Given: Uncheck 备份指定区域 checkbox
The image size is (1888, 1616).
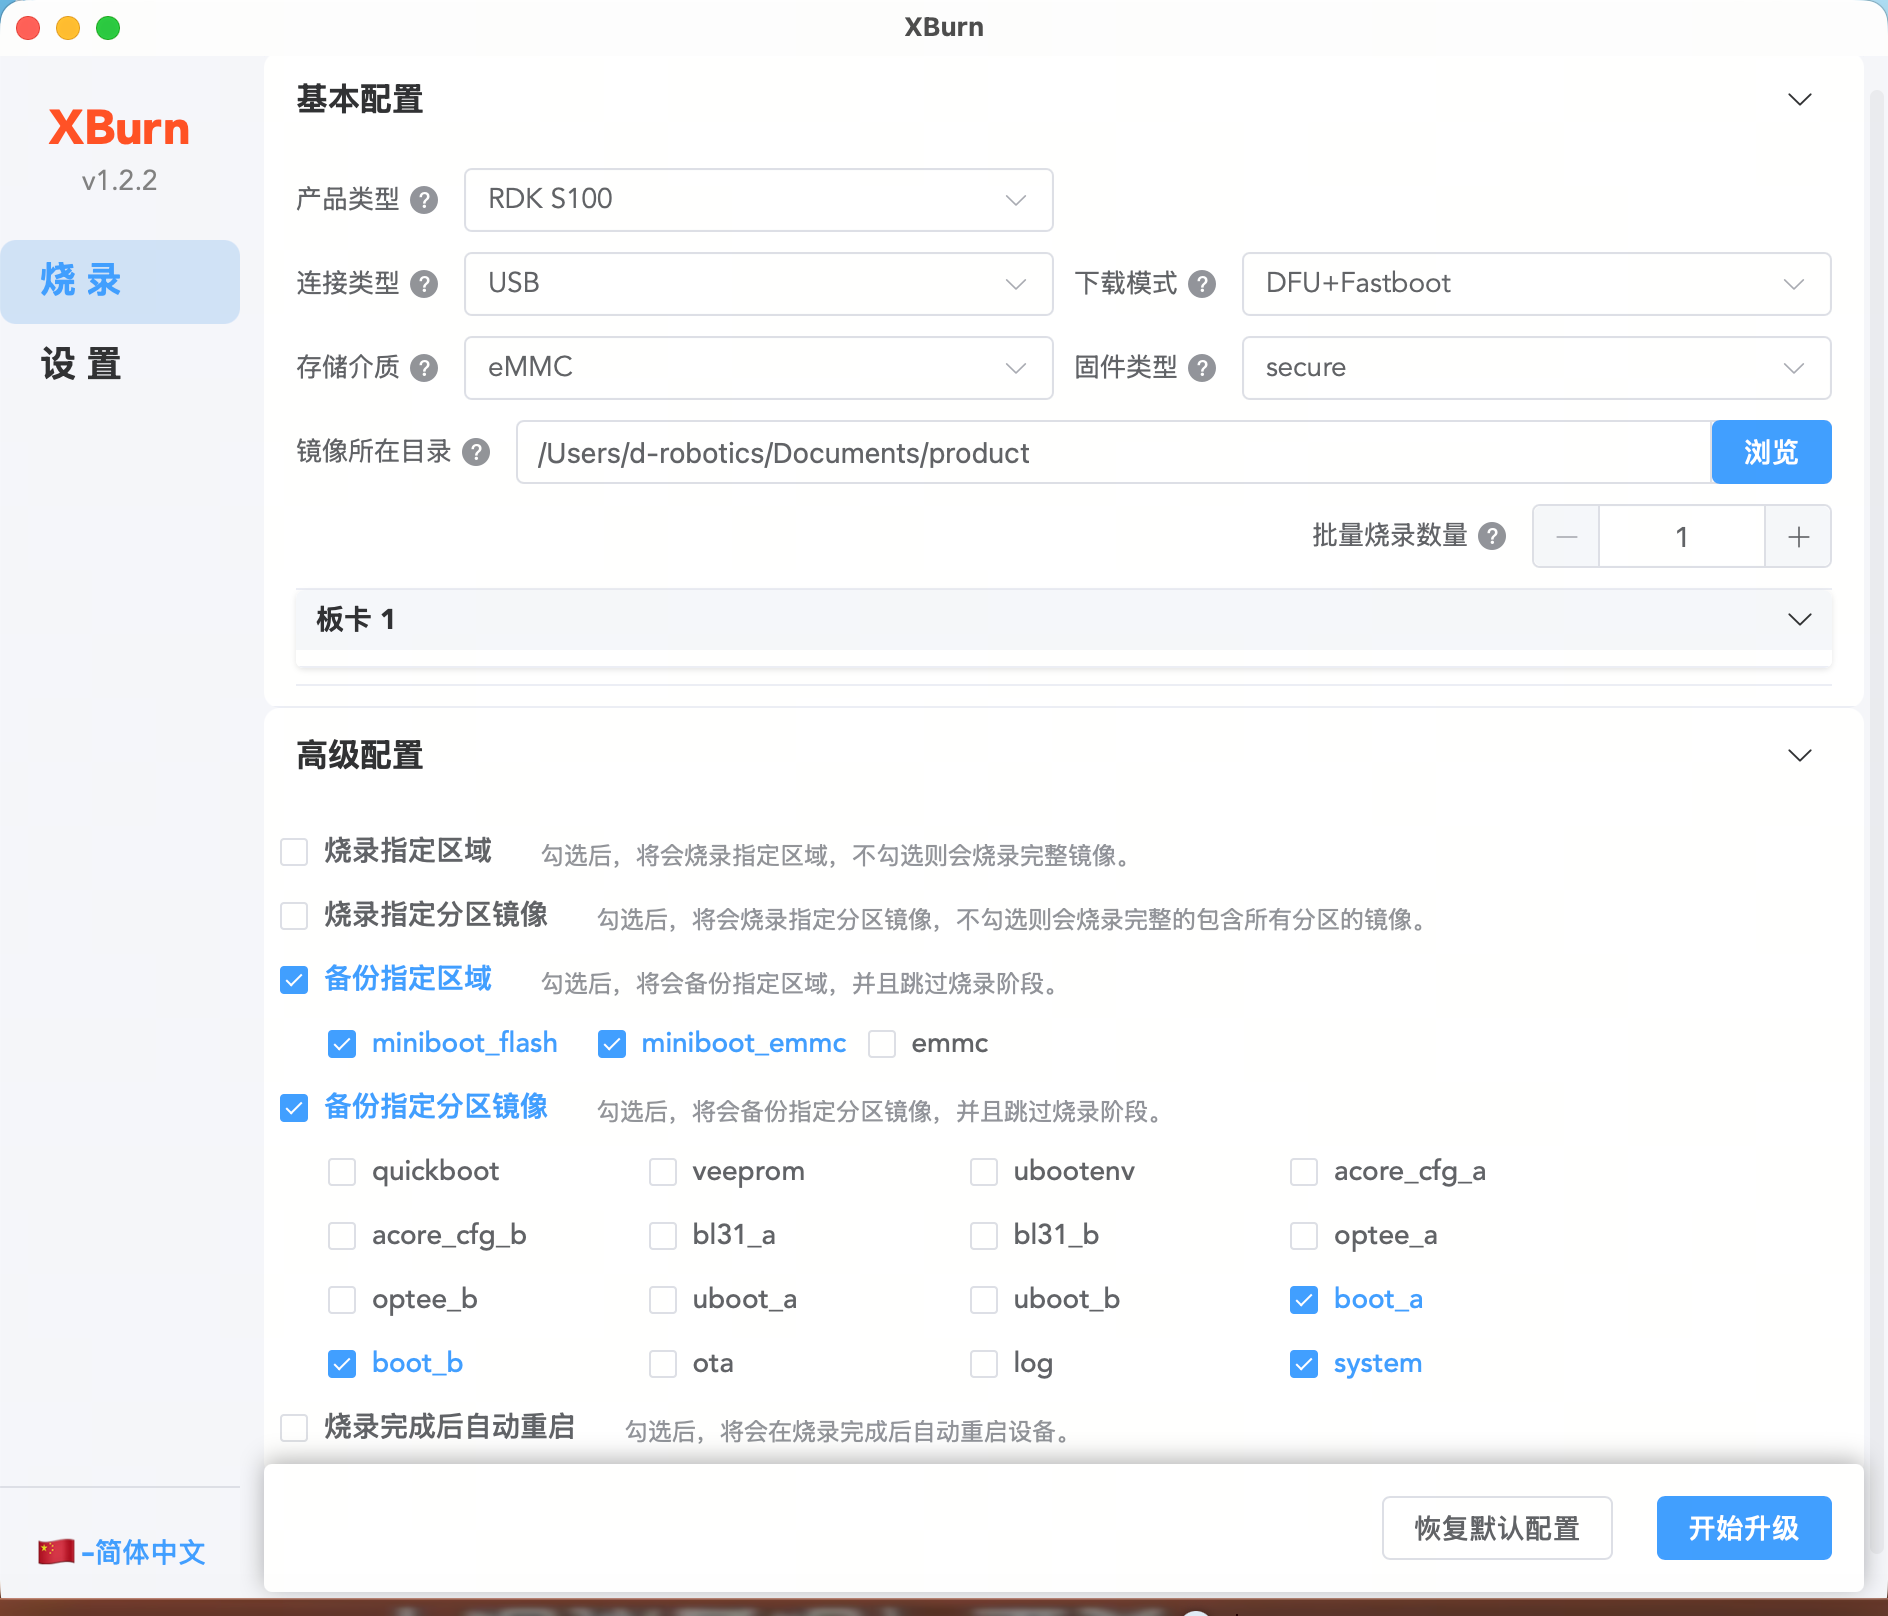Looking at the screenshot, I should 294,980.
